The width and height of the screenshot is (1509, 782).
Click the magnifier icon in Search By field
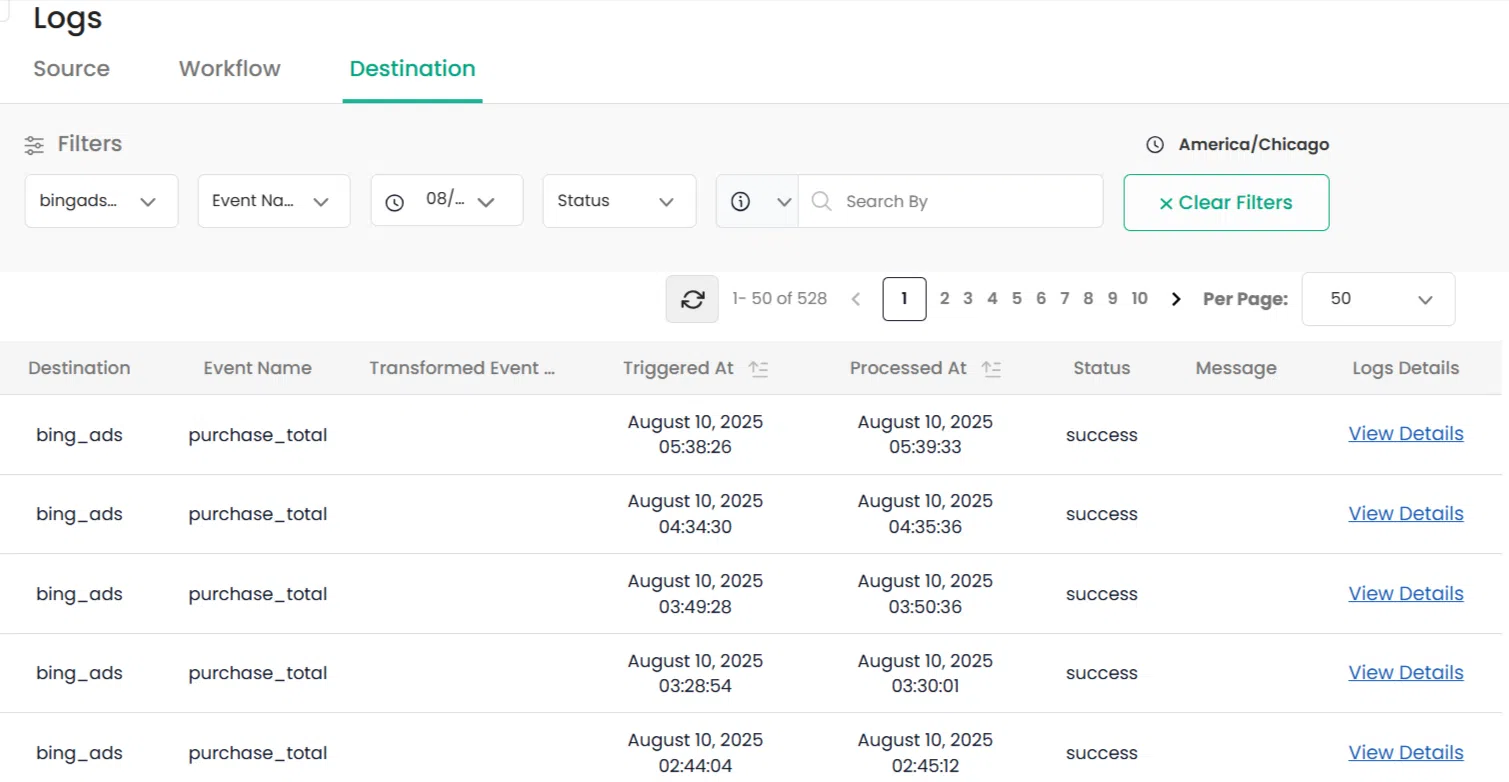pos(821,201)
